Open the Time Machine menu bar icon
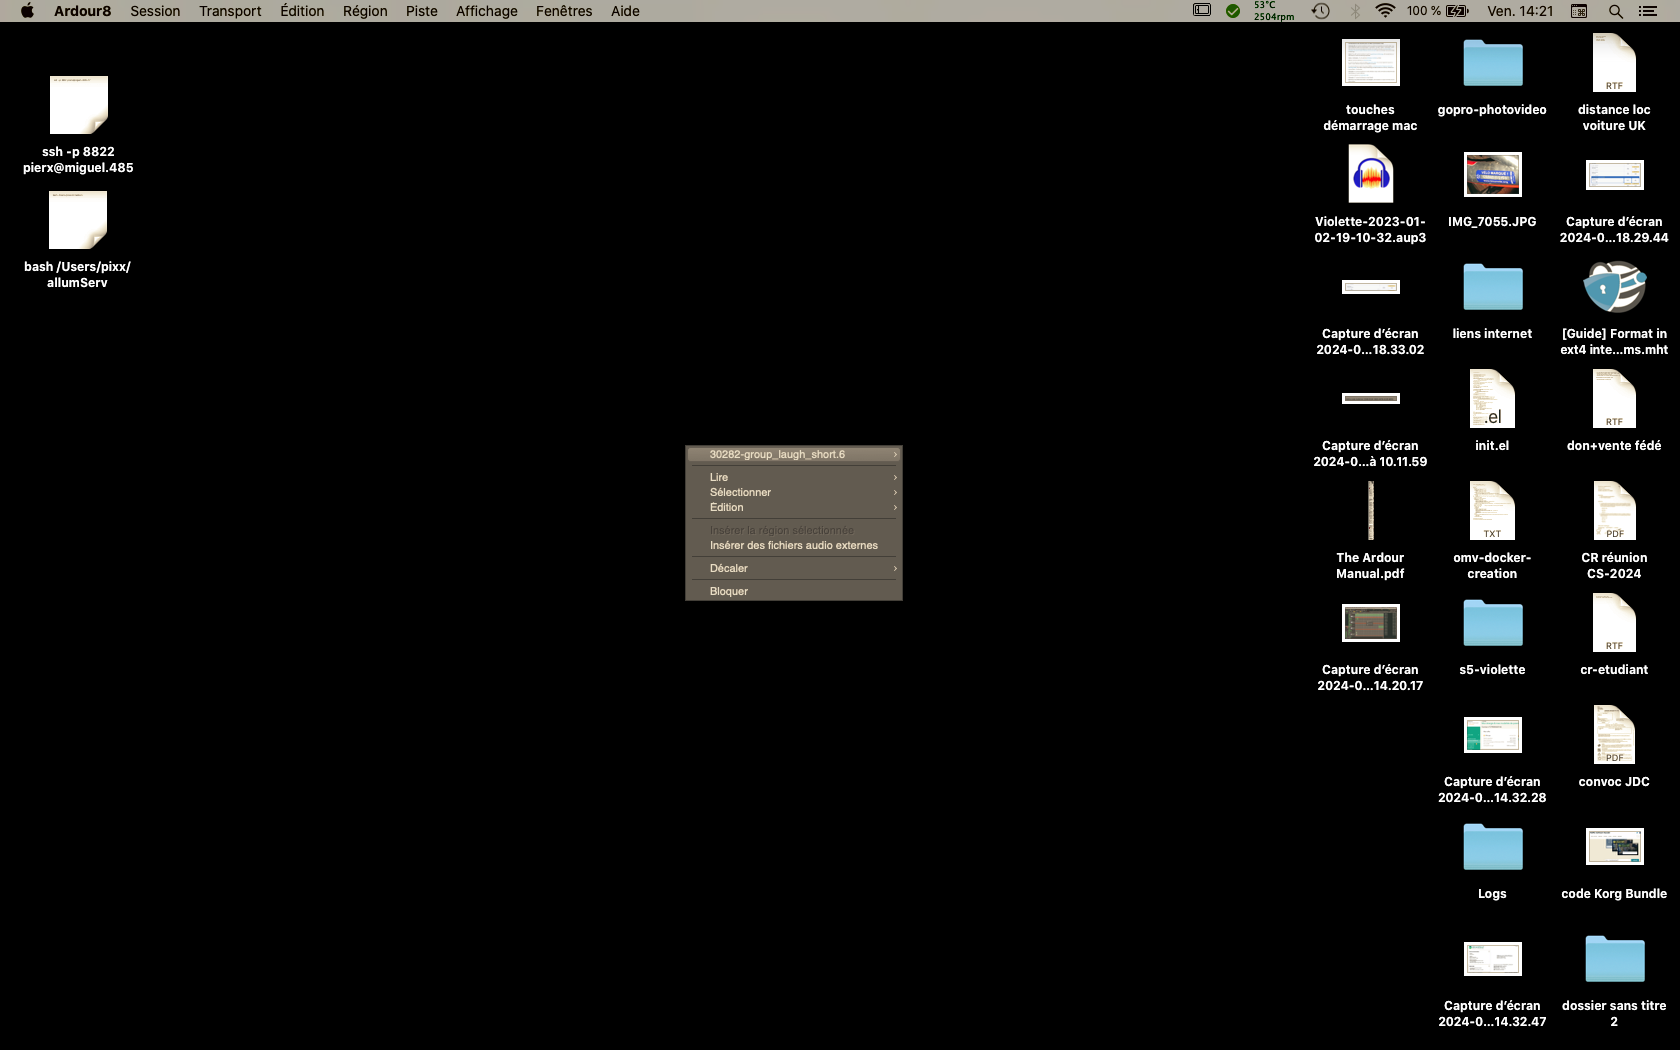Viewport: 1680px width, 1050px height. point(1320,11)
